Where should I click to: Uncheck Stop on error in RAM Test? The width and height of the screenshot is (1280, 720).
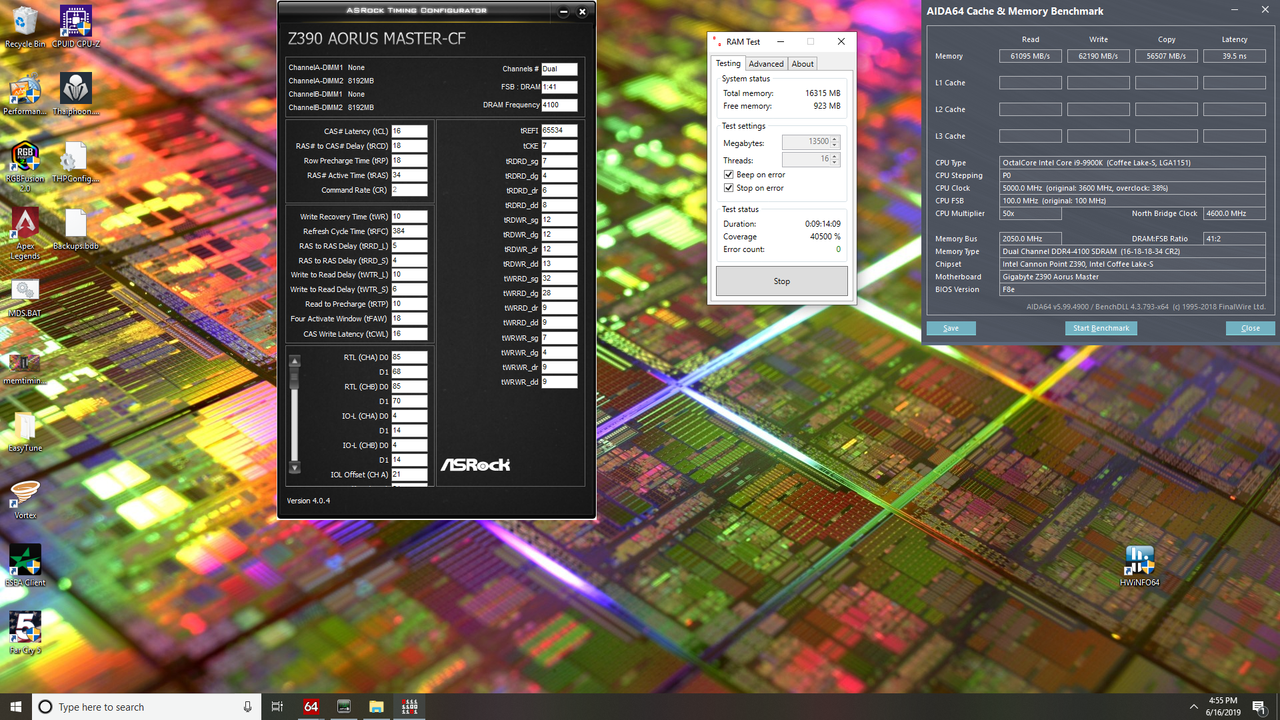(x=729, y=188)
